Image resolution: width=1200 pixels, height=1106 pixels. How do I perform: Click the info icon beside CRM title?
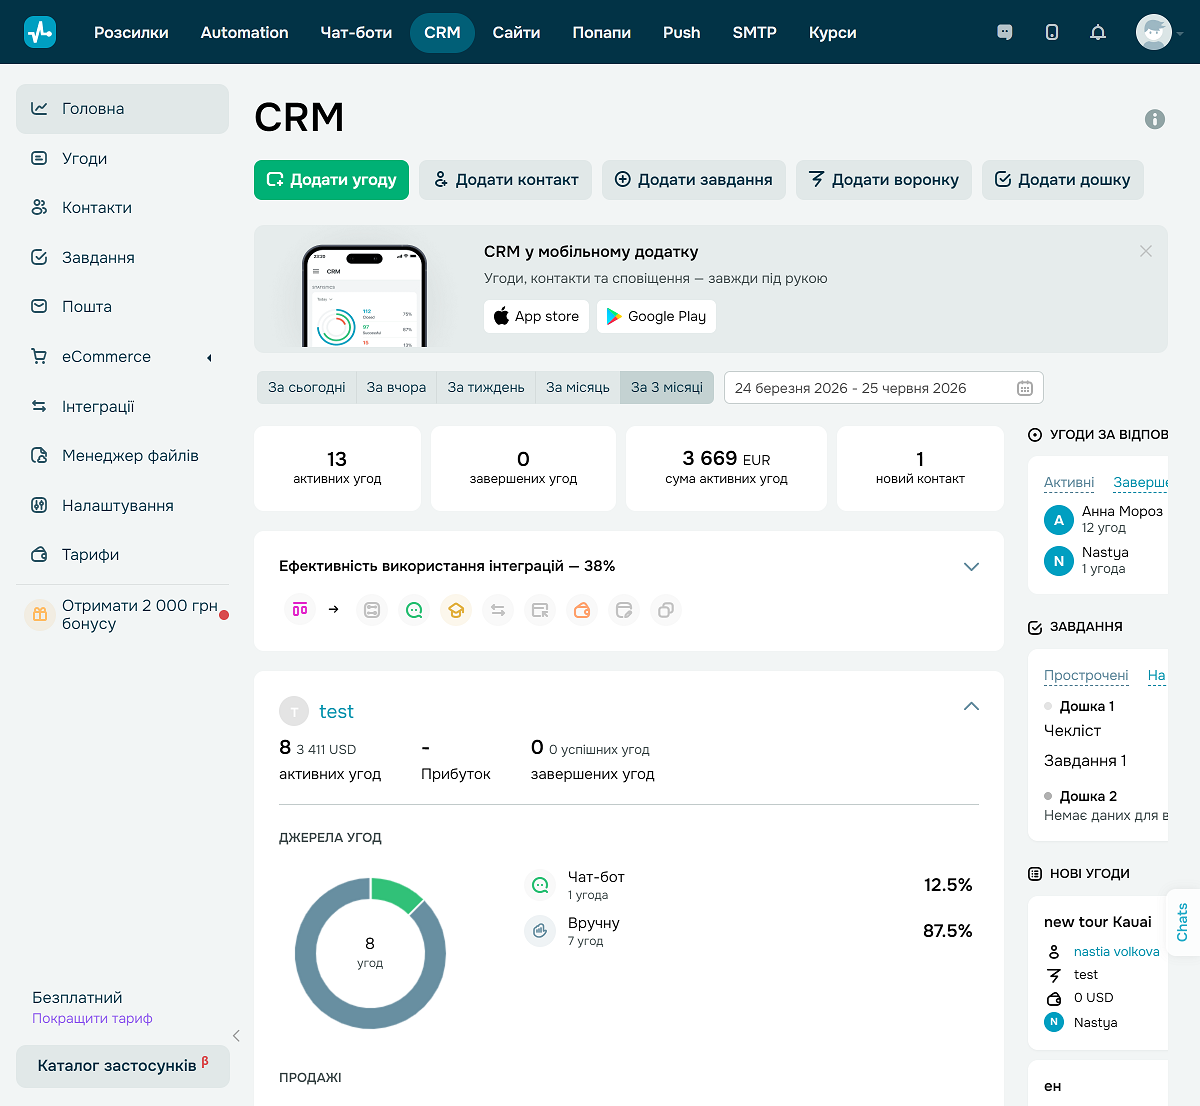click(1155, 119)
